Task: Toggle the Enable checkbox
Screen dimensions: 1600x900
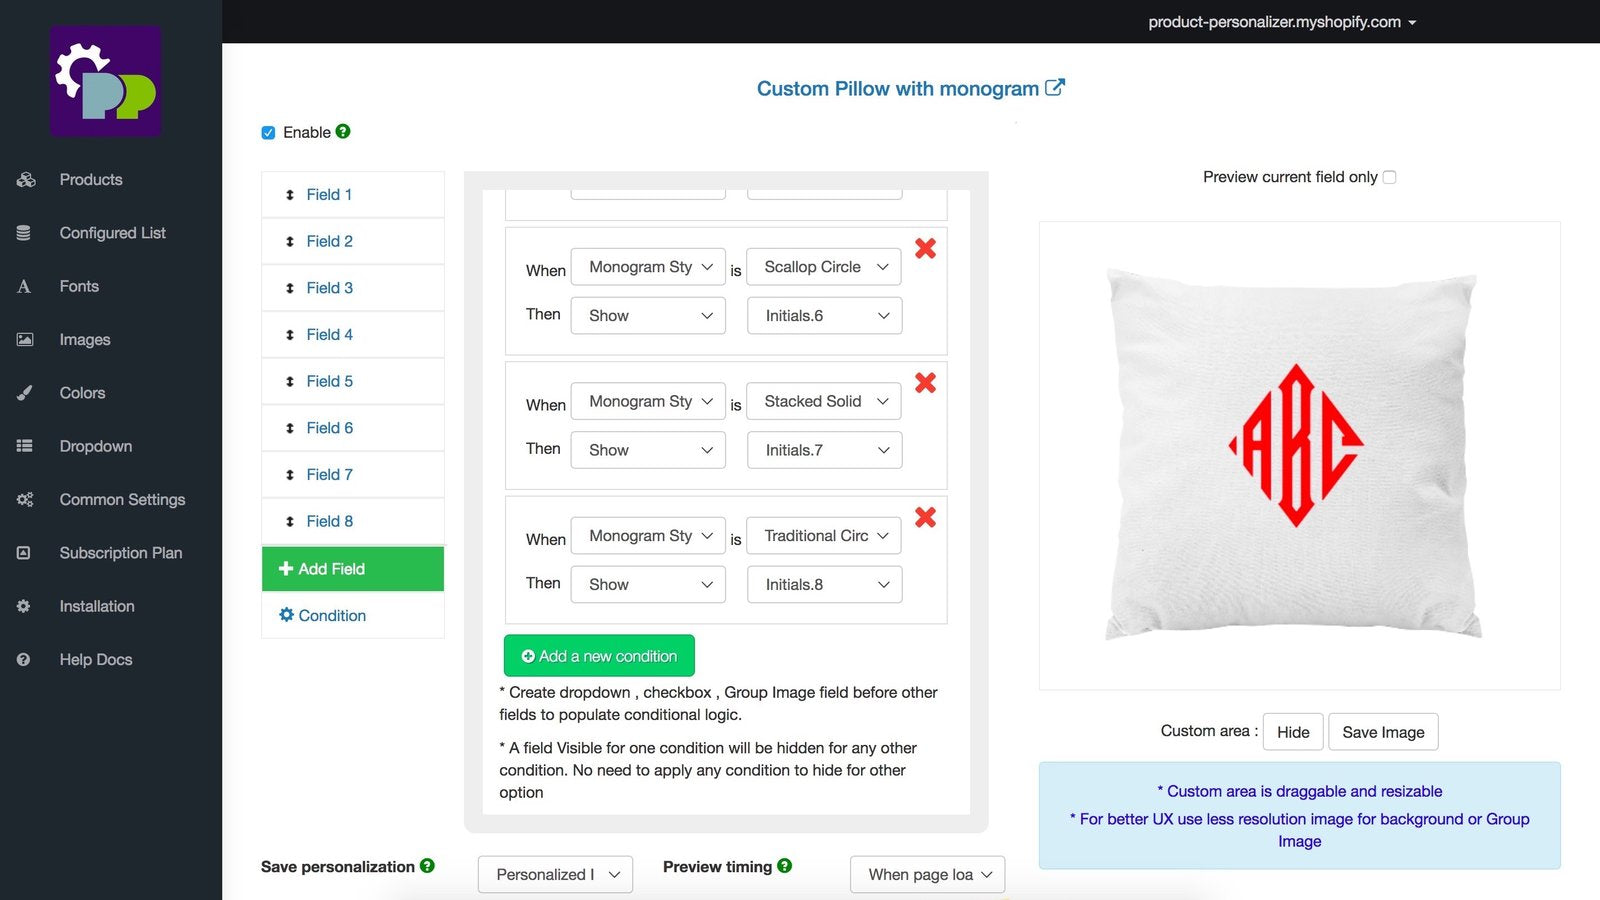Action: tap(268, 133)
